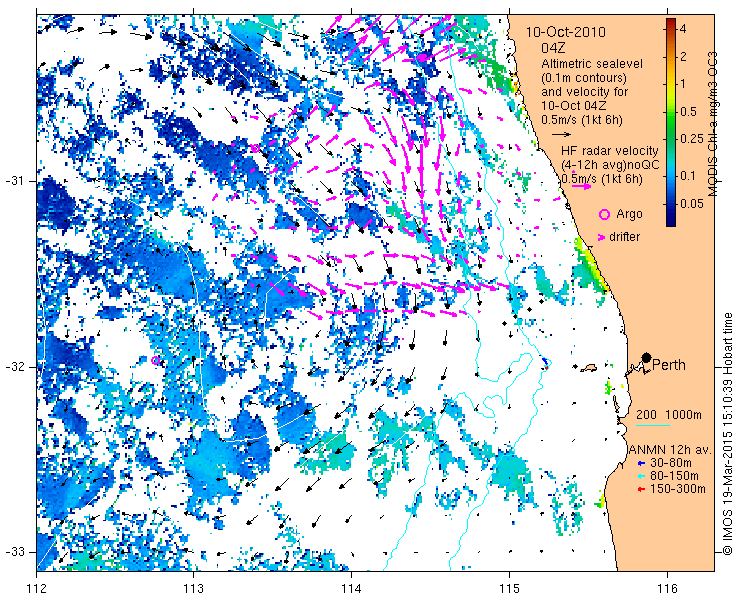
Task: Click the colorbar value '0.25'
Action: tap(691, 139)
